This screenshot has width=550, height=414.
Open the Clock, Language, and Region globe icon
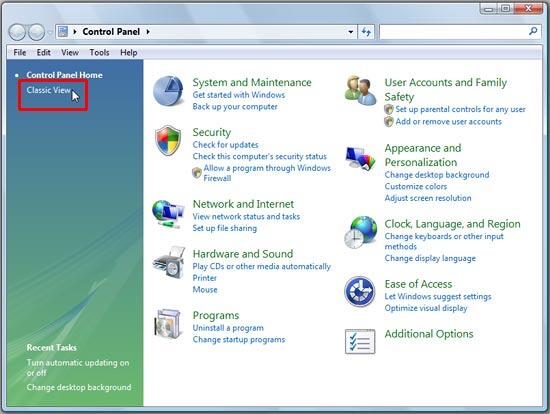coord(361,232)
